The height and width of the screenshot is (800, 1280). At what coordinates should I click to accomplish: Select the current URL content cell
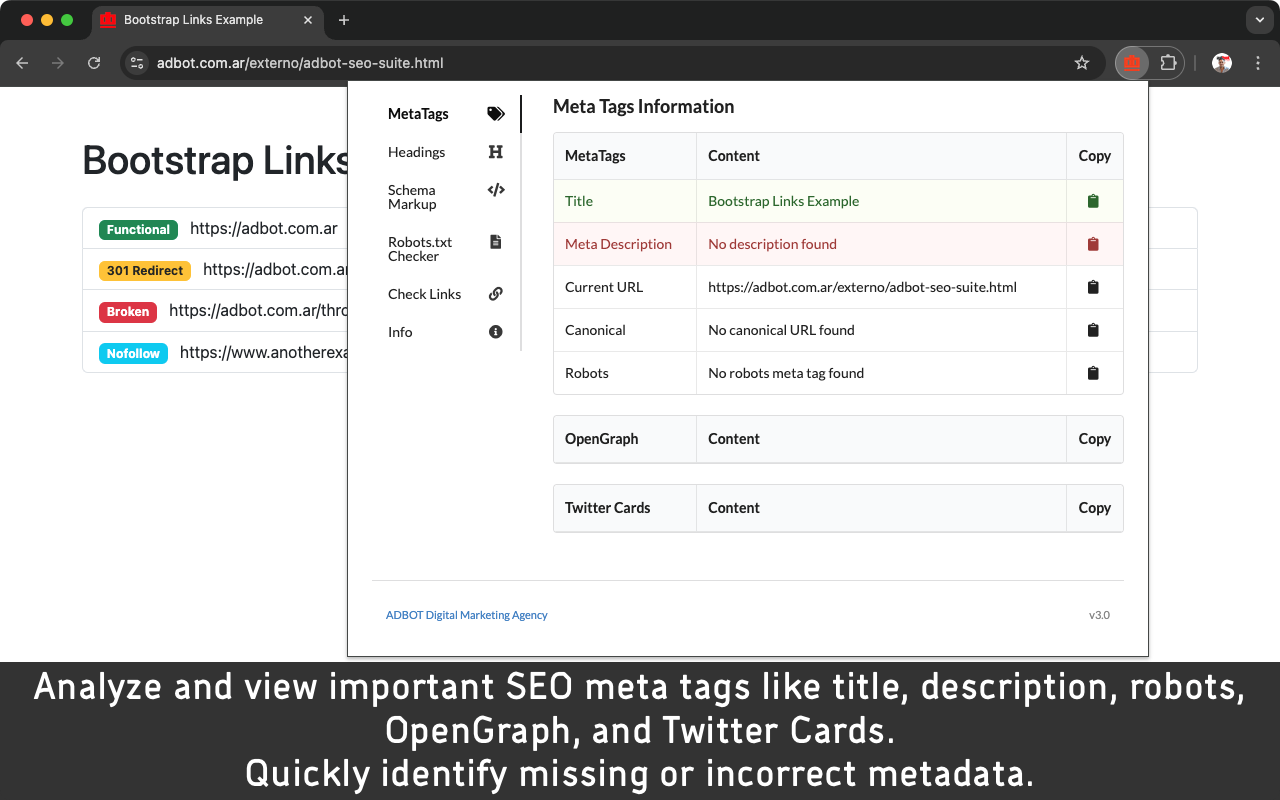(881, 287)
